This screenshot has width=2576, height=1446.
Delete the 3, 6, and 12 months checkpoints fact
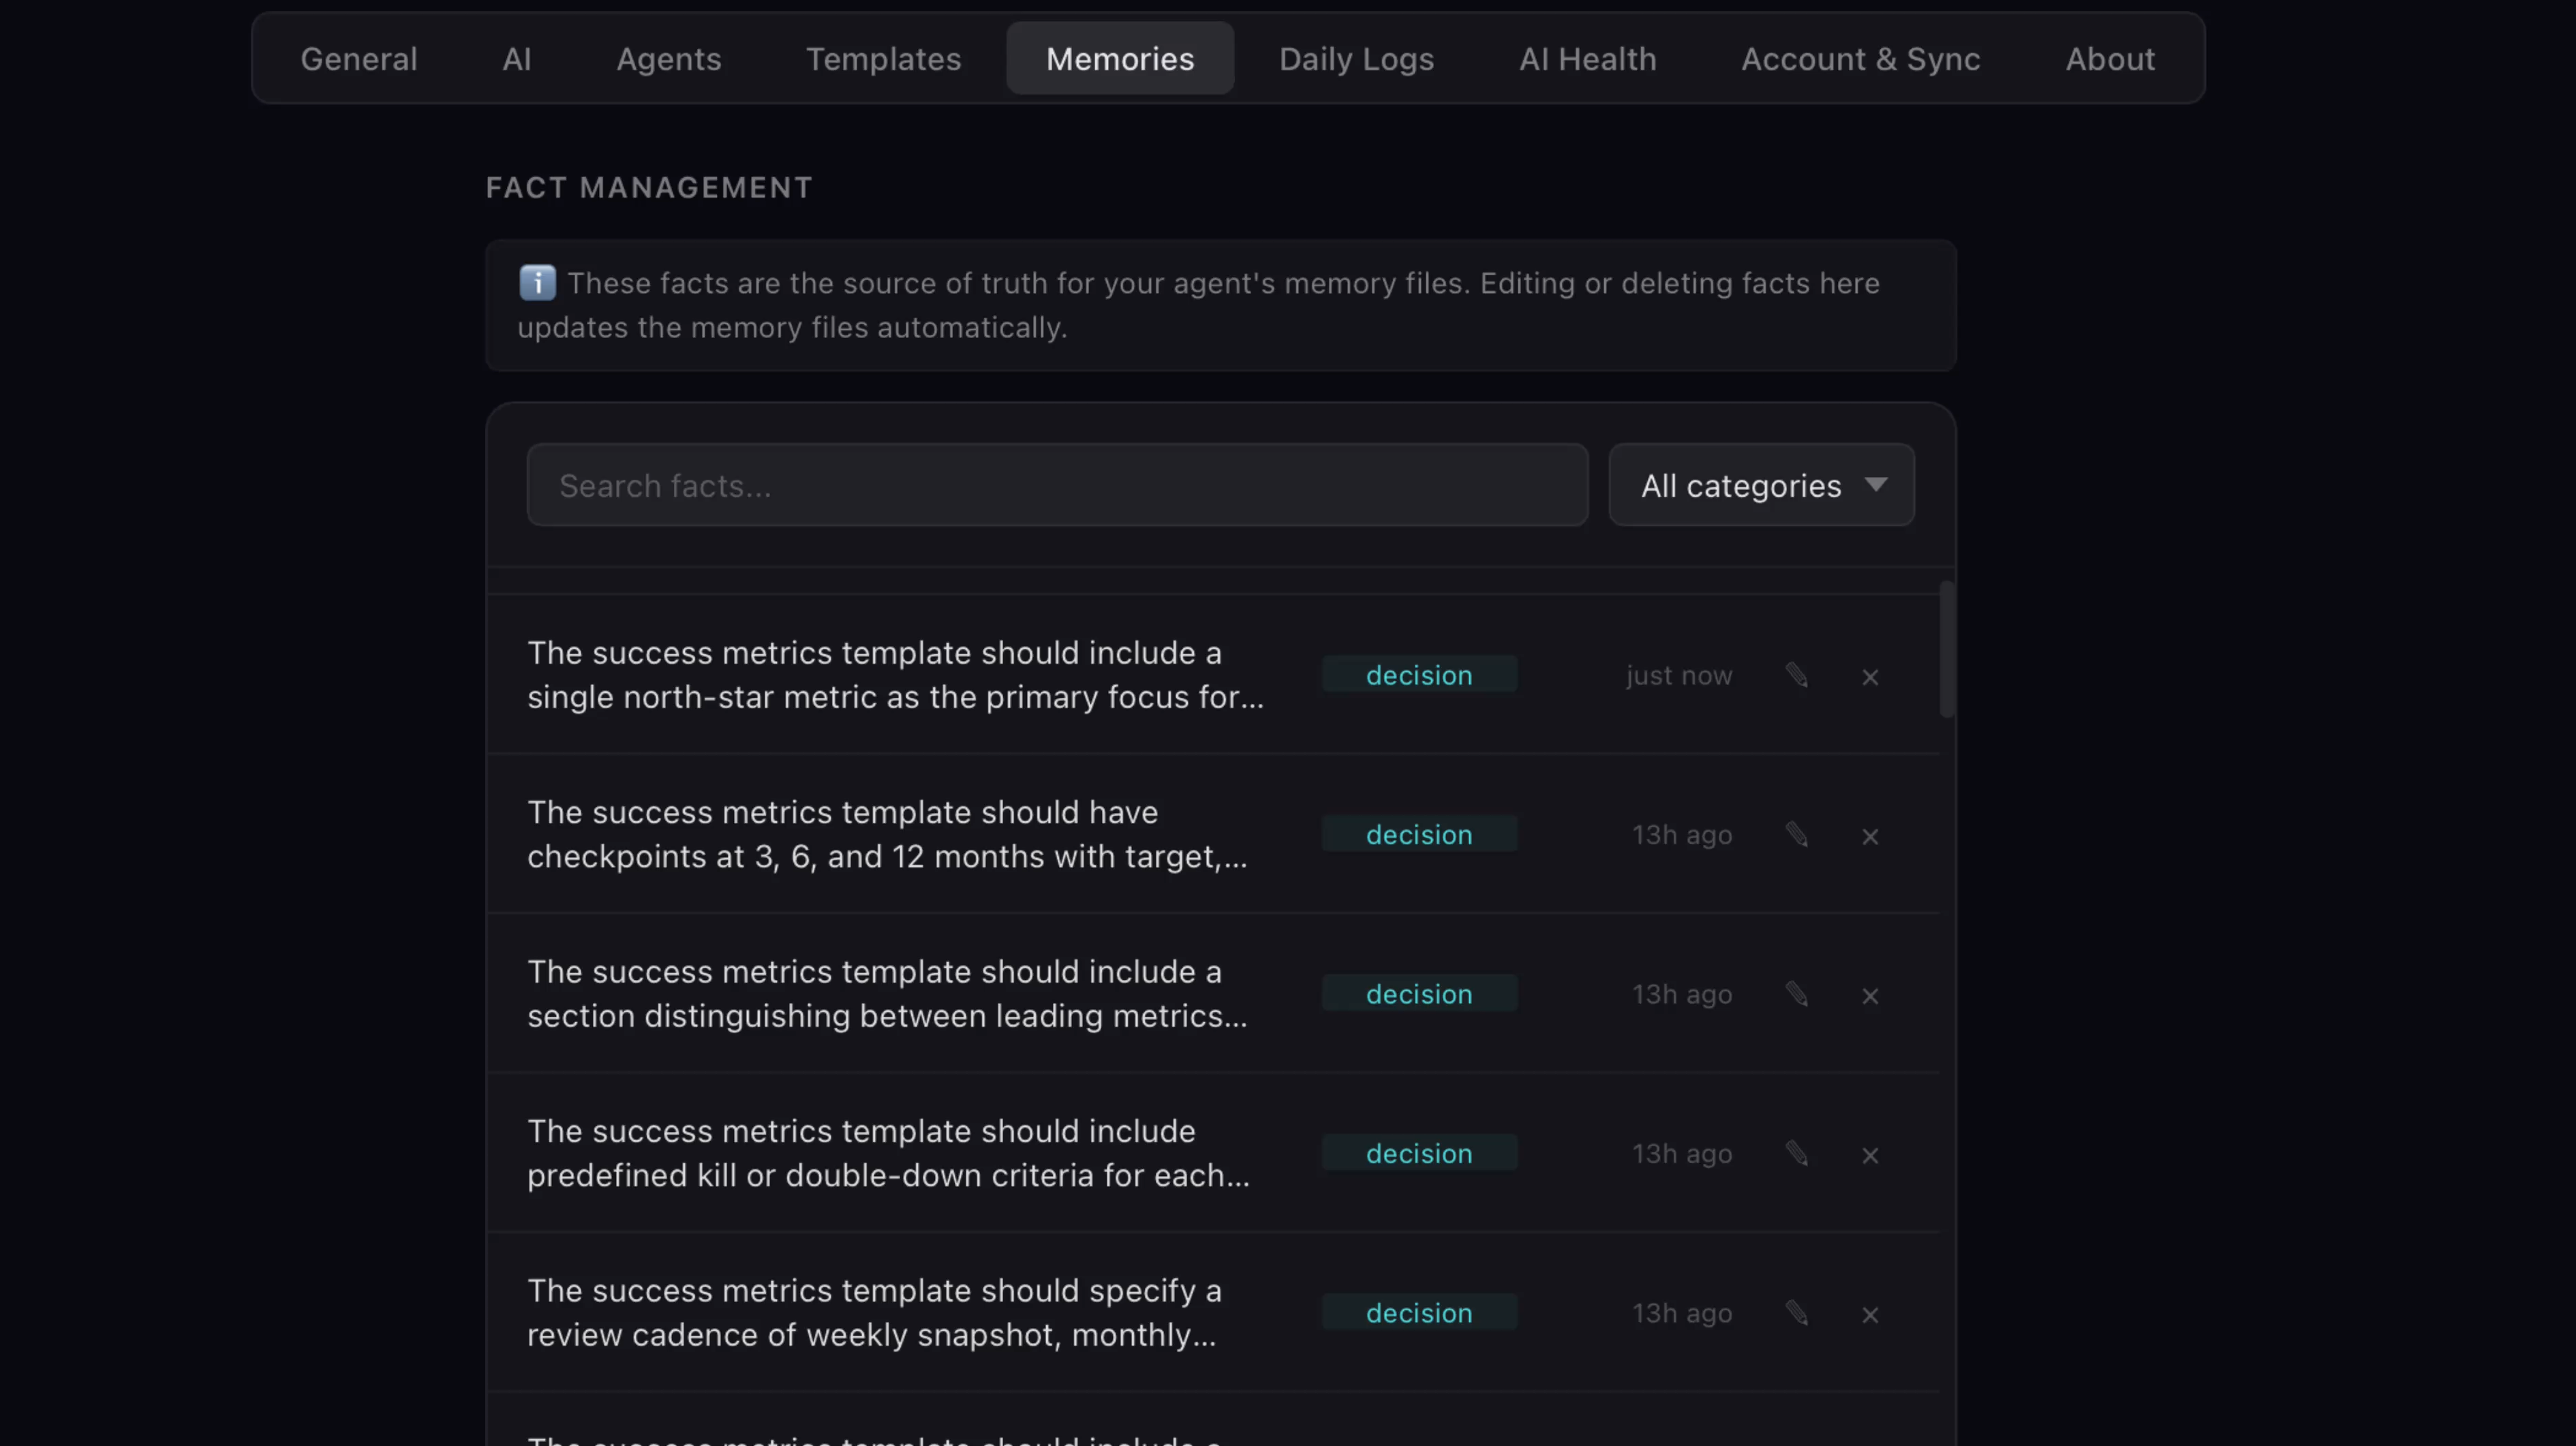click(1870, 836)
